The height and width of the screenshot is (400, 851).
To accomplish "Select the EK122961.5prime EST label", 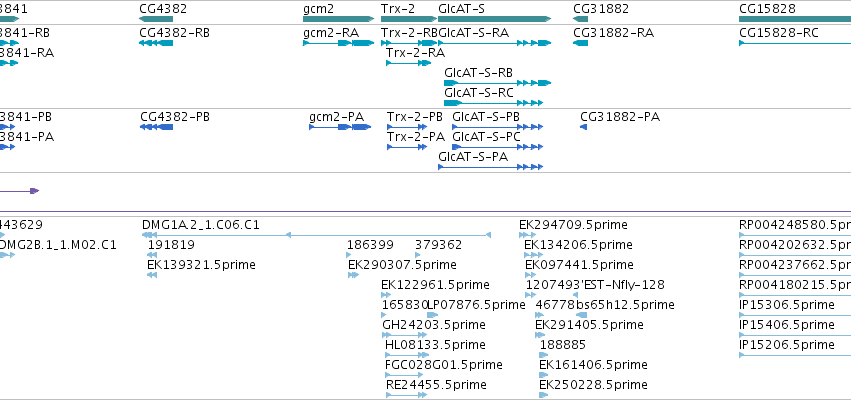I will pos(435,285).
